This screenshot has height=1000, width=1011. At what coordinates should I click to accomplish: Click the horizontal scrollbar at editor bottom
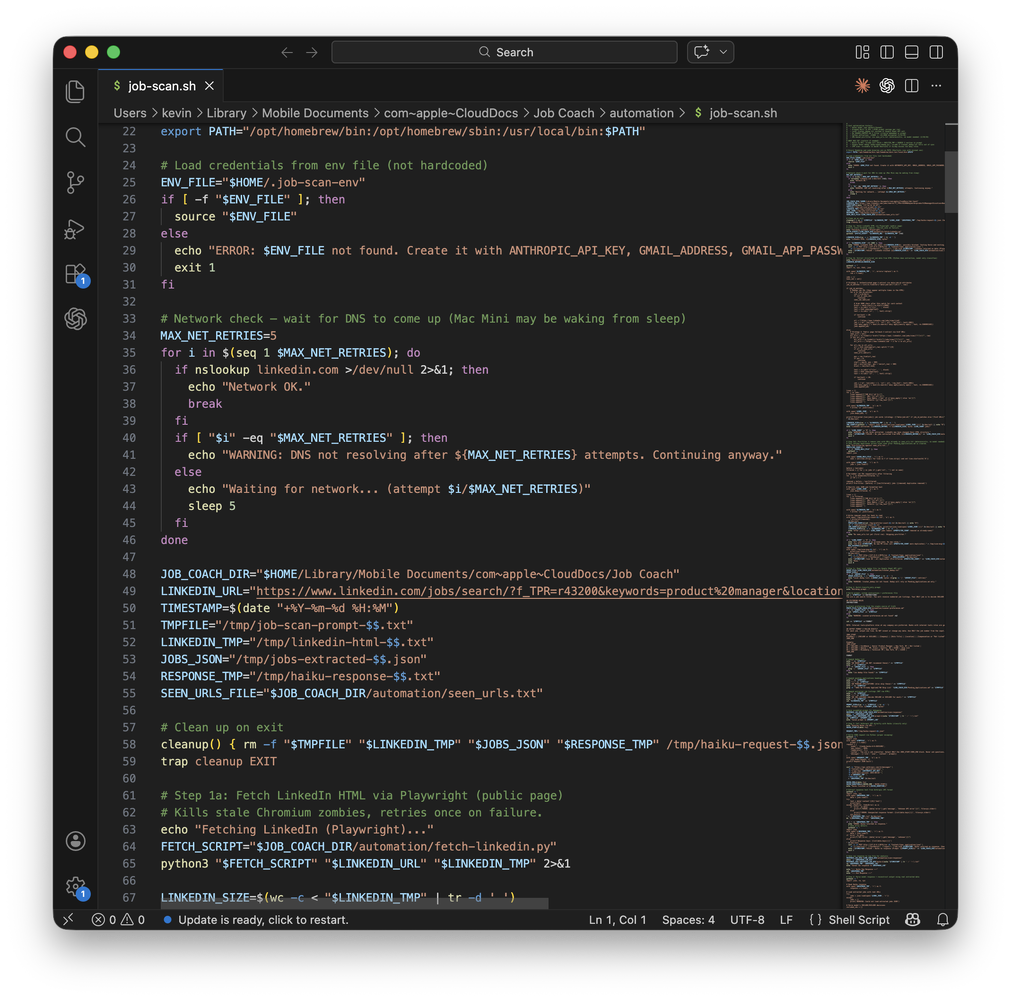pos(355,904)
